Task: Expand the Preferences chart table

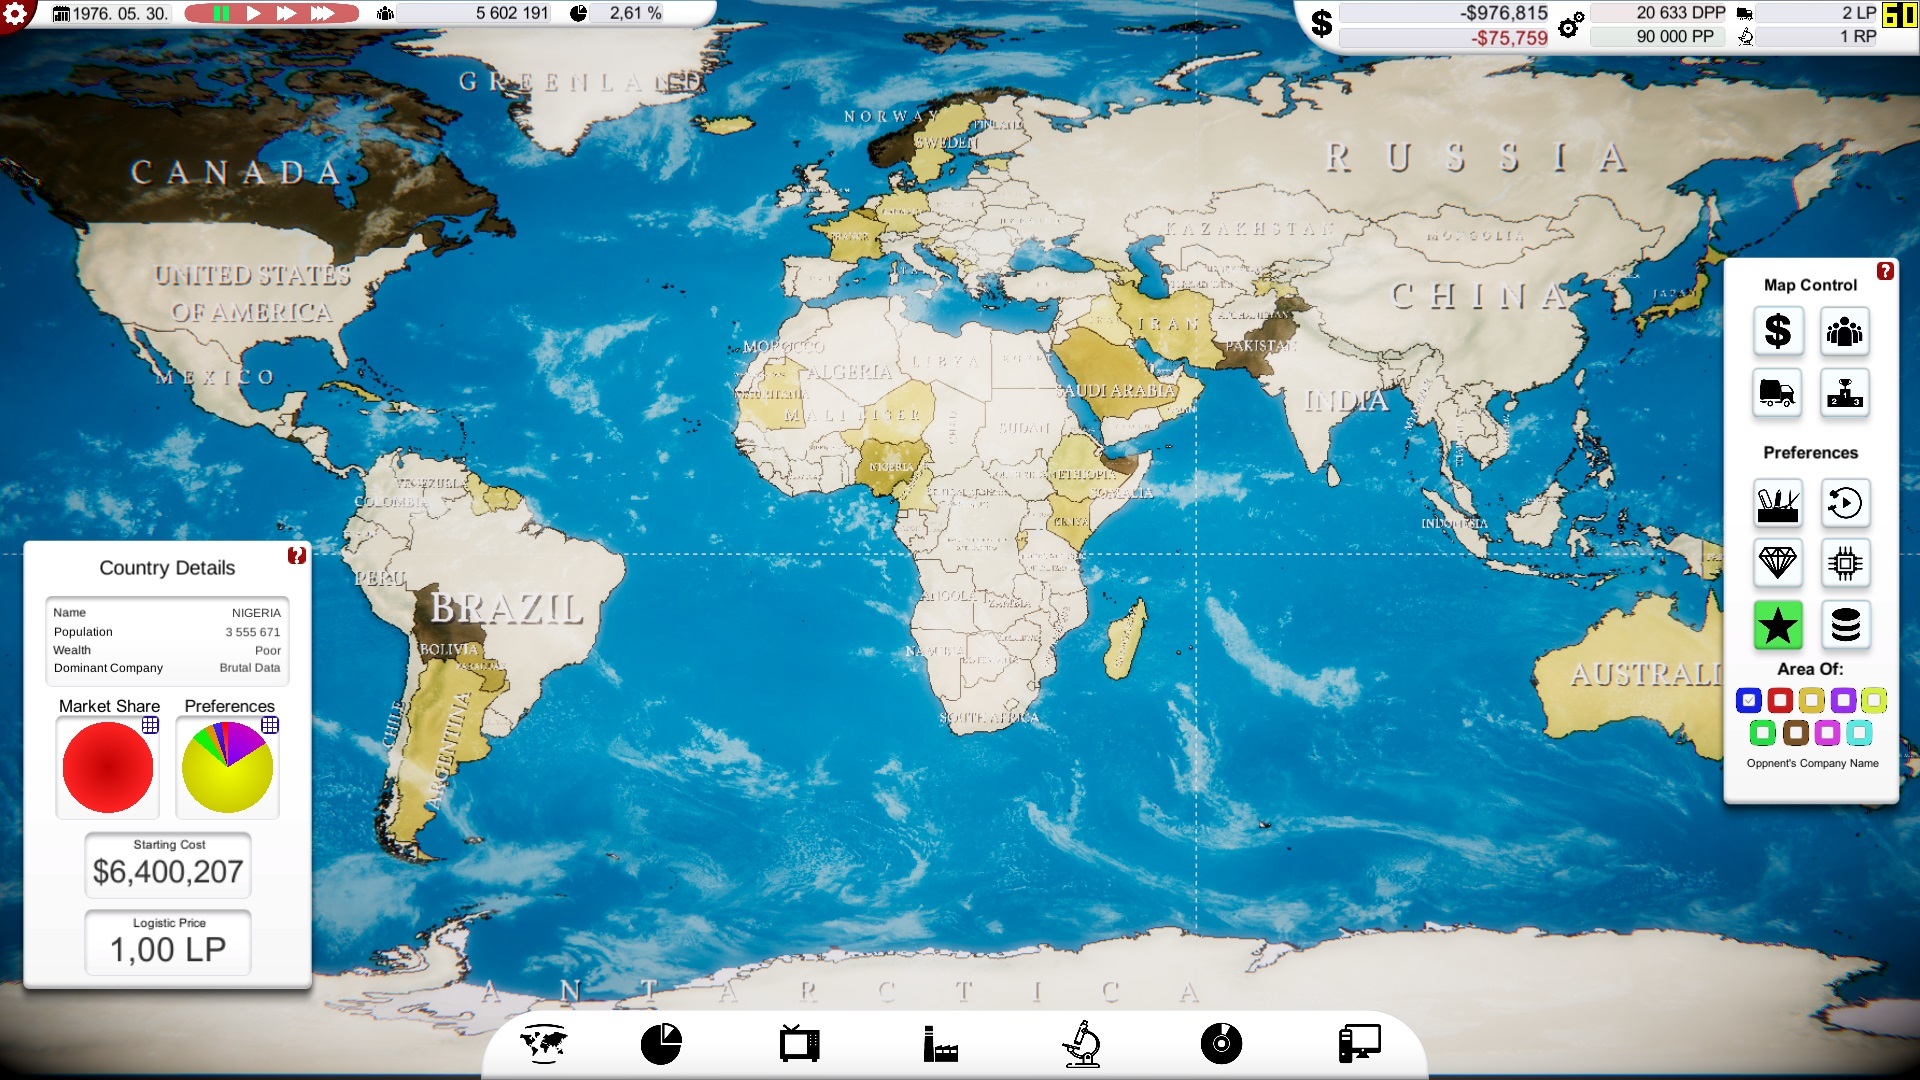Action: pyautogui.click(x=270, y=725)
